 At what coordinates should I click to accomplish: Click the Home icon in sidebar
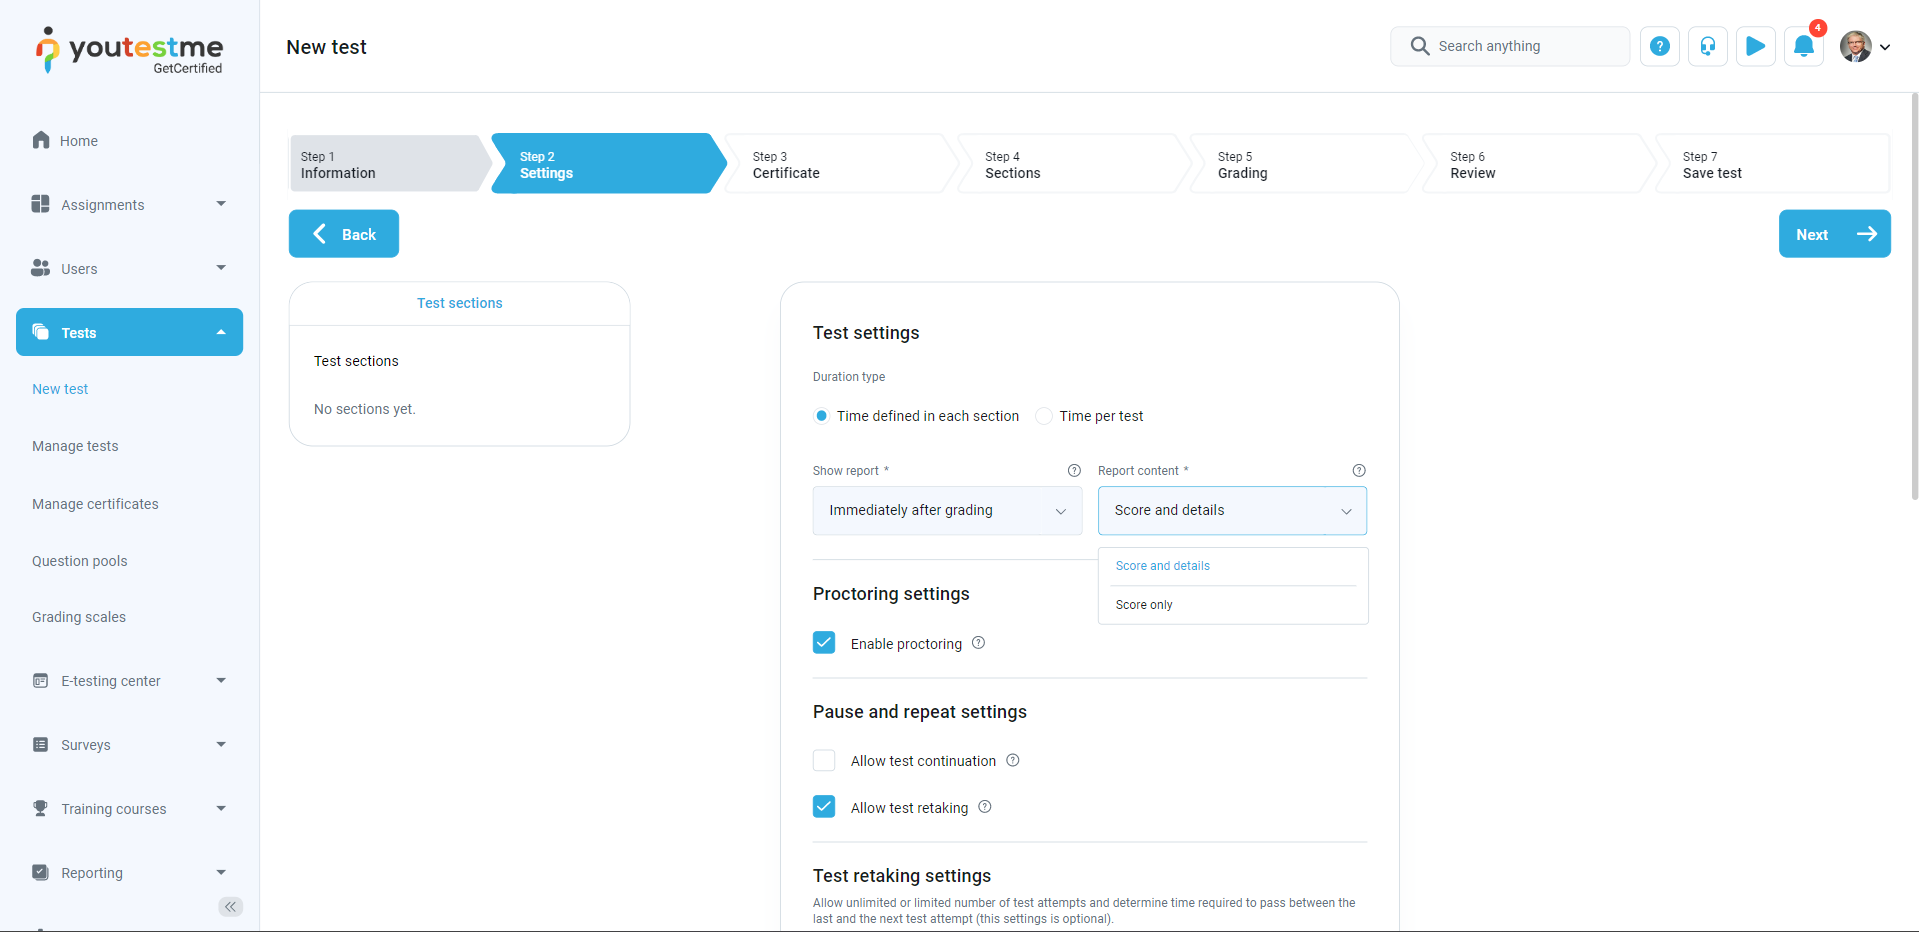tap(41, 140)
